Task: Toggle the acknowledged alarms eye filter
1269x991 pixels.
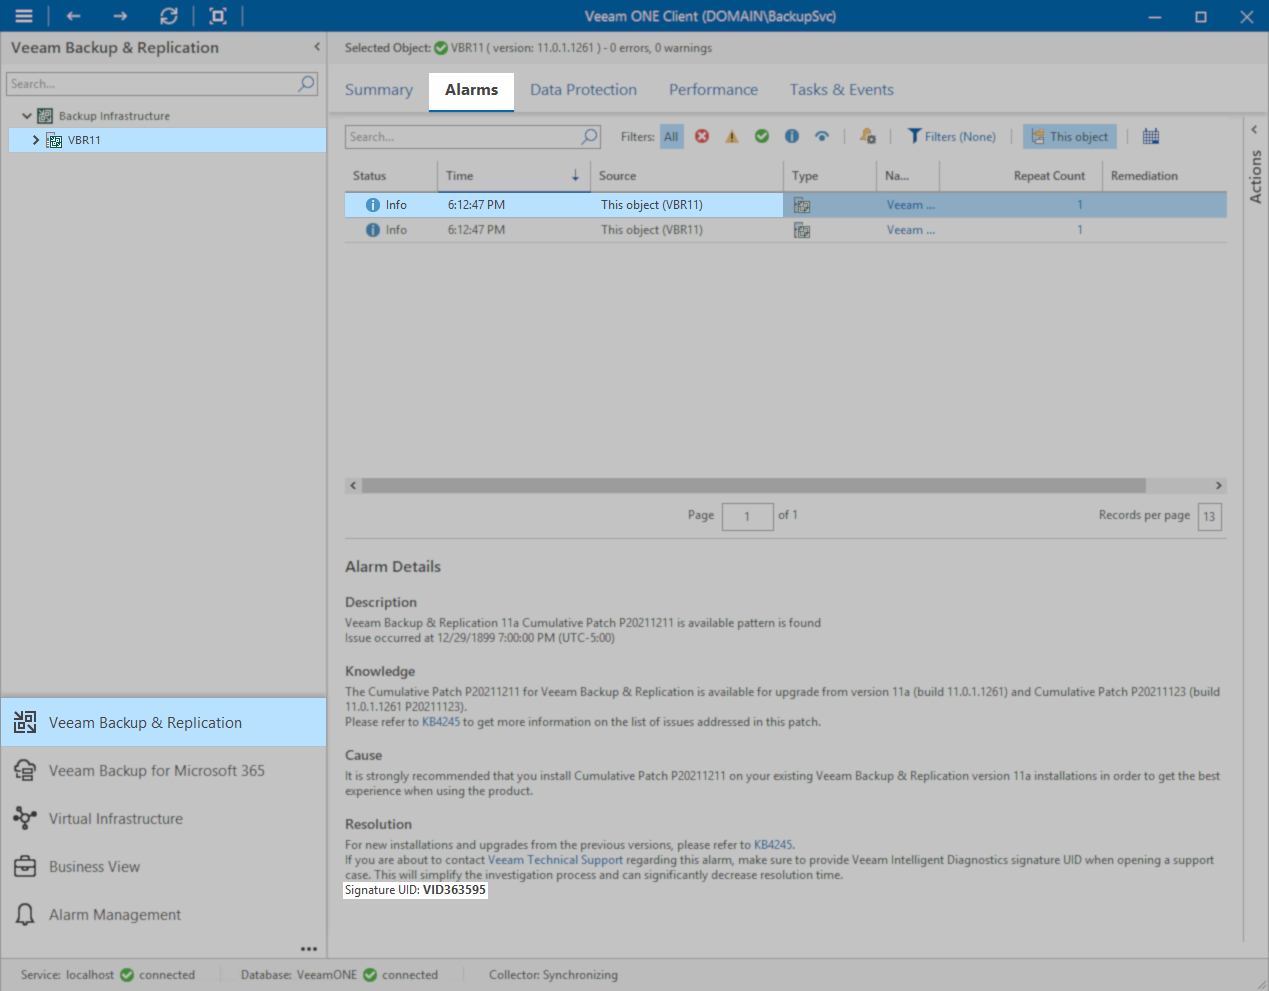Action: coord(822,136)
